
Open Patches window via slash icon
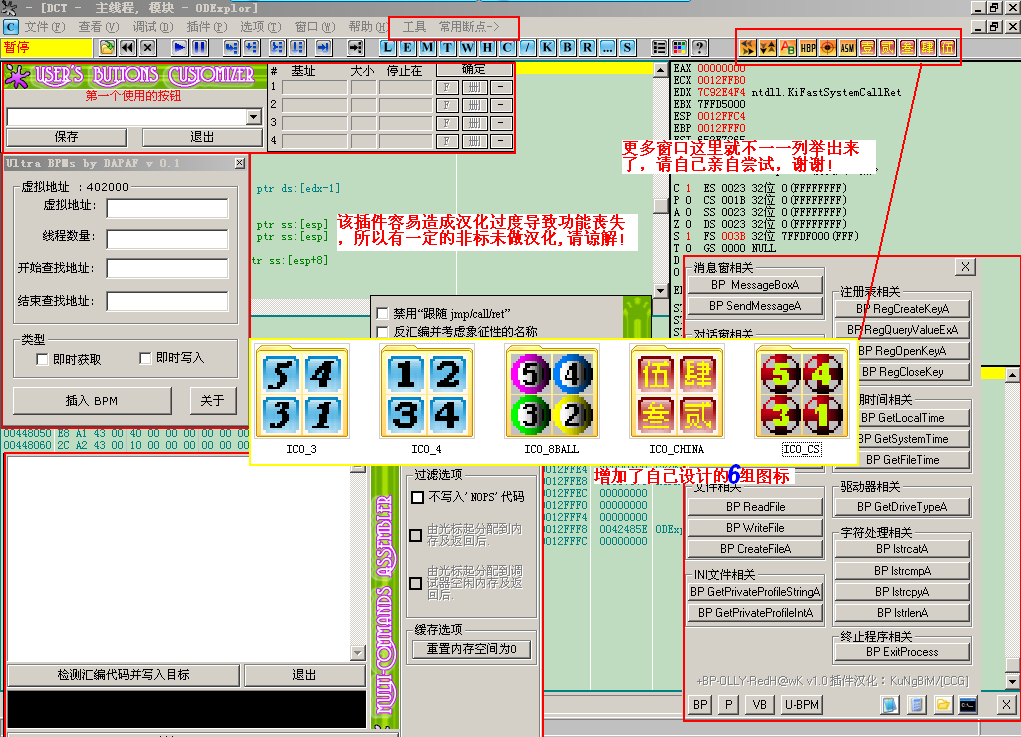(x=527, y=48)
